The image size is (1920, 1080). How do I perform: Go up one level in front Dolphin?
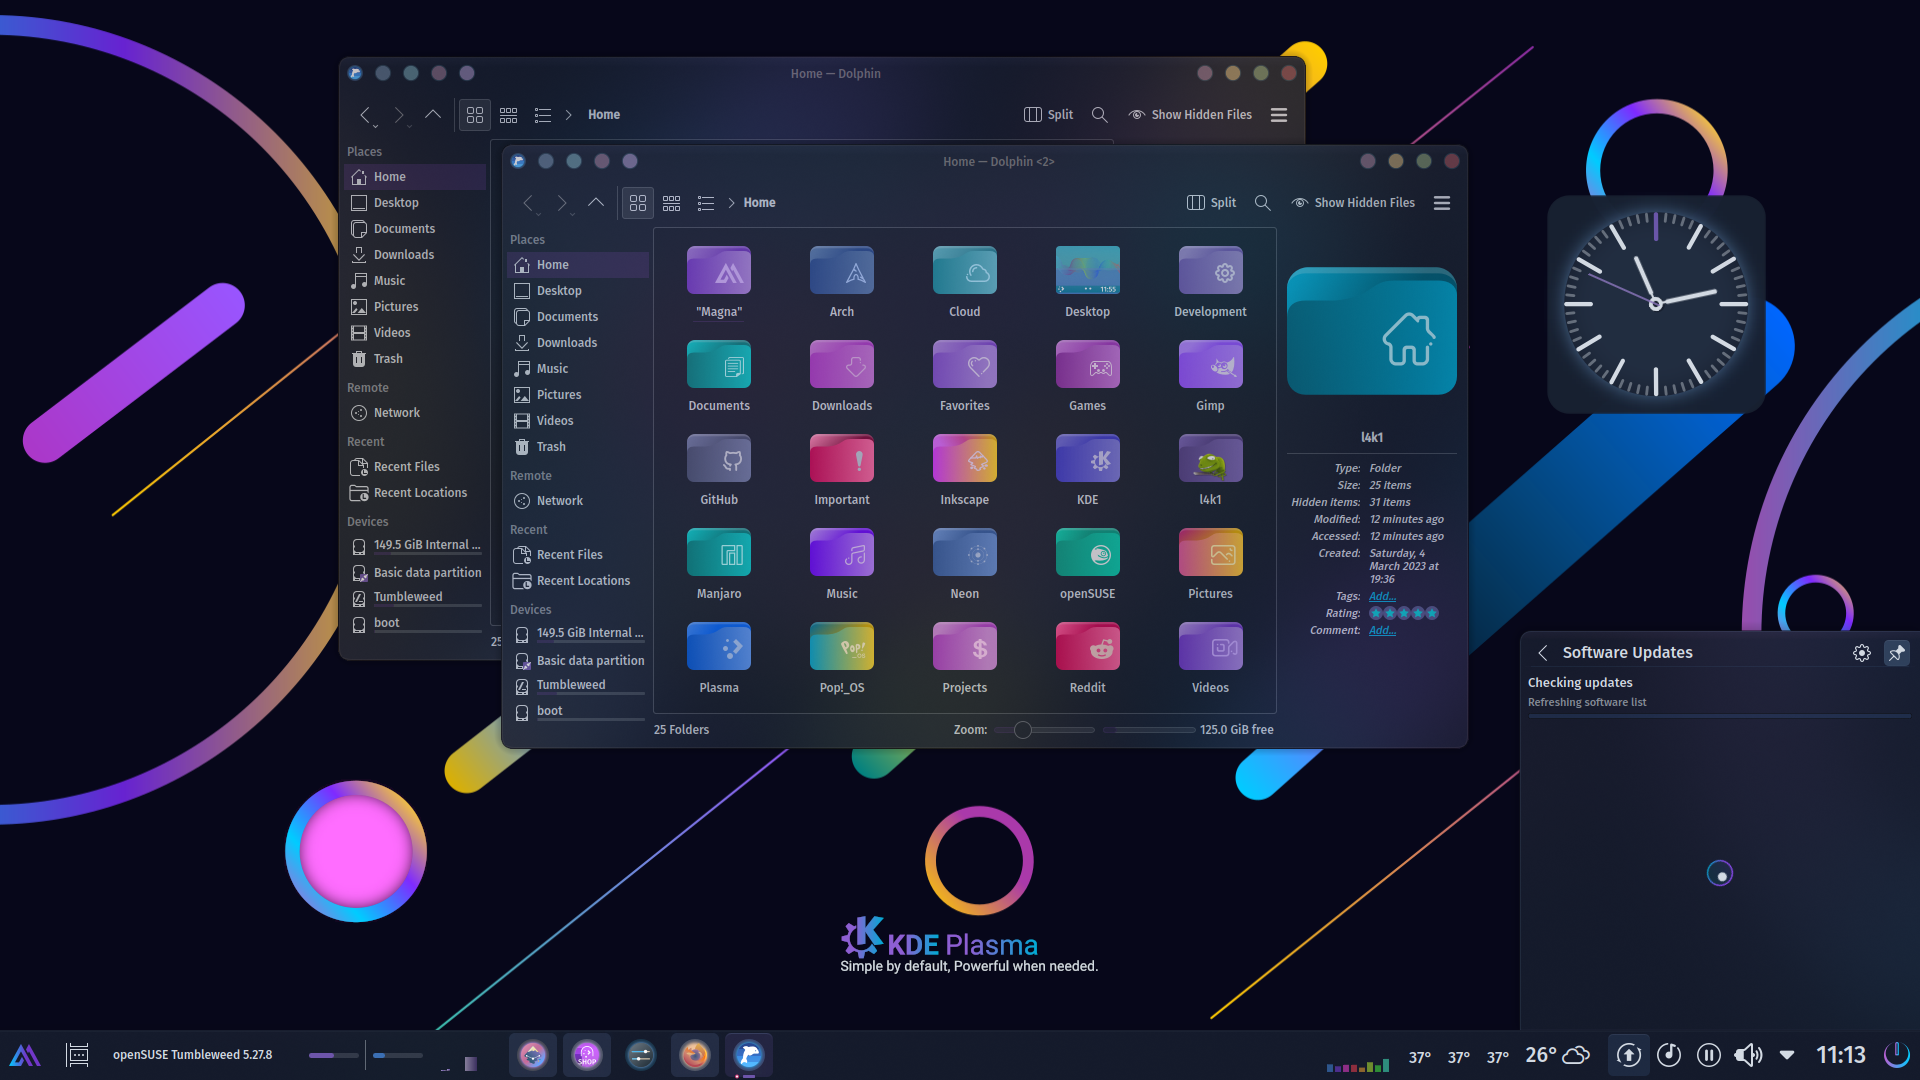[x=596, y=203]
